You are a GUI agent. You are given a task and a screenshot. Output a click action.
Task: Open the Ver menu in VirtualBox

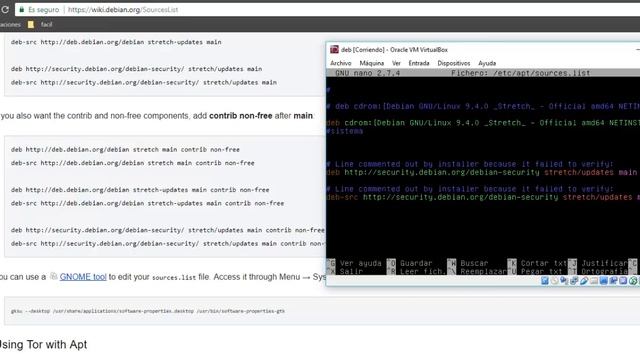[396, 63]
